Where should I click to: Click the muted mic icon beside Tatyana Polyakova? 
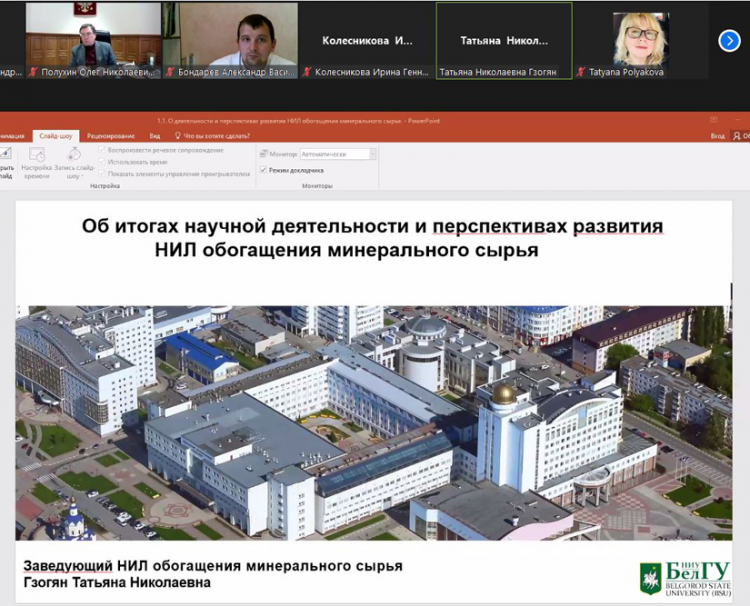pyautogui.click(x=581, y=72)
